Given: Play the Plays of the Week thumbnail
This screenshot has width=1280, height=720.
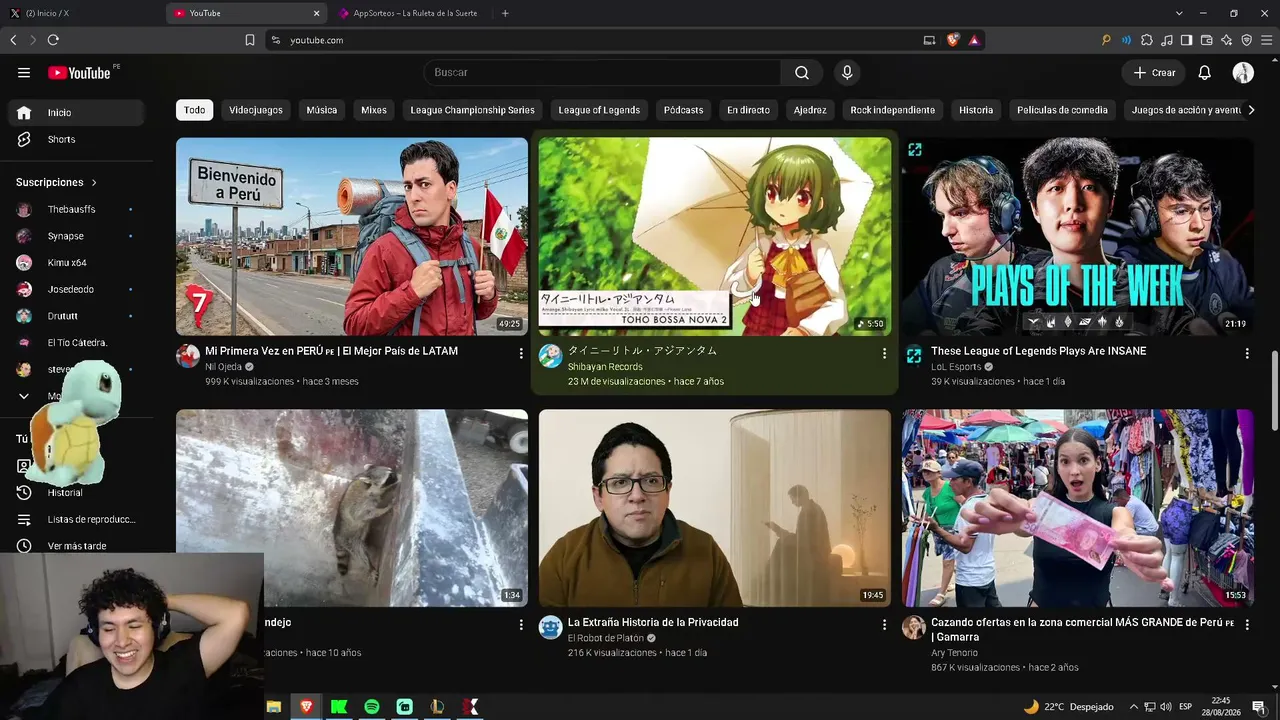Looking at the screenshot, I should pyautogui.click(x=1078, y=236).
